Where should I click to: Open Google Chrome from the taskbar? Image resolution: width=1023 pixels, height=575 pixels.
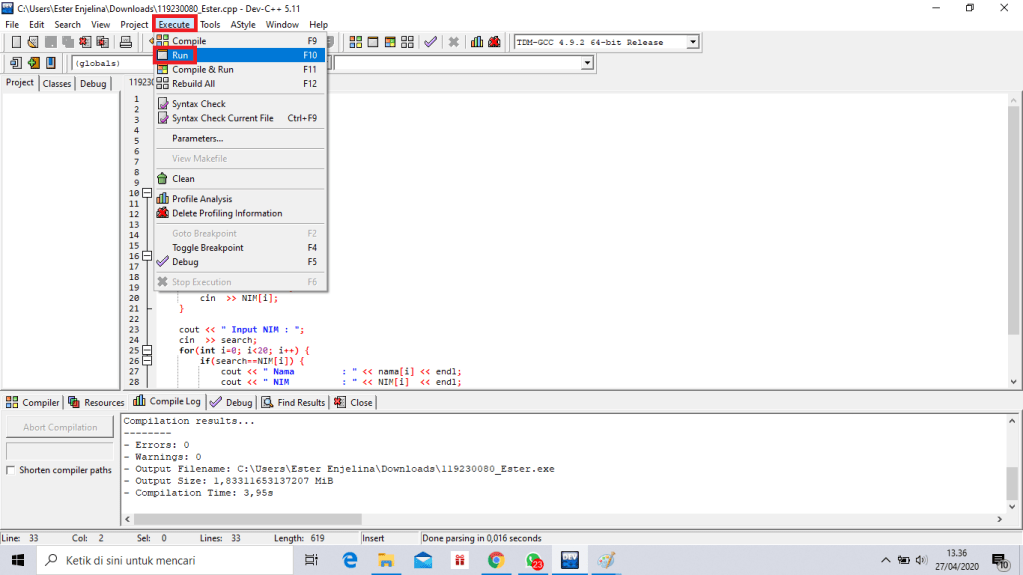(x=496, y=560)
